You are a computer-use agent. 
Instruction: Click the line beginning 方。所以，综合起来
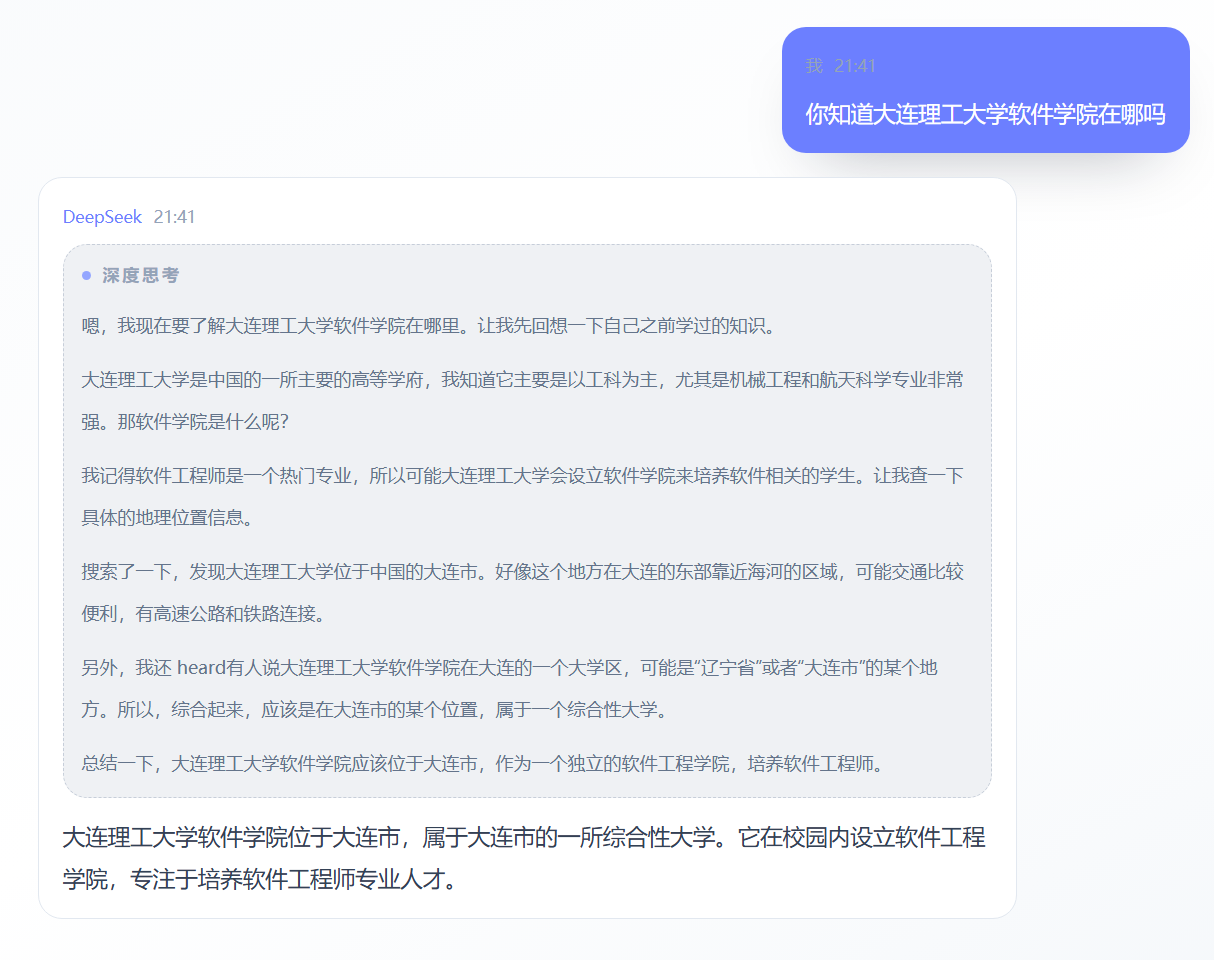click(373, 710)
